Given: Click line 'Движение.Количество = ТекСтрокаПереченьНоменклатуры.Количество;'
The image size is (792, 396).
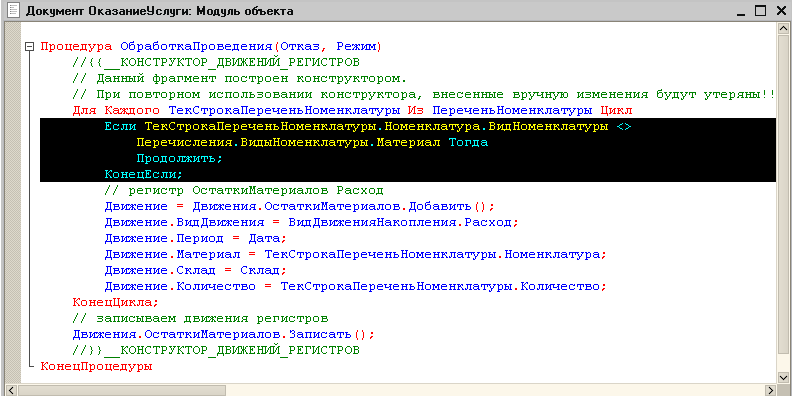Looking at the screenshot, I should coord(356,287).
